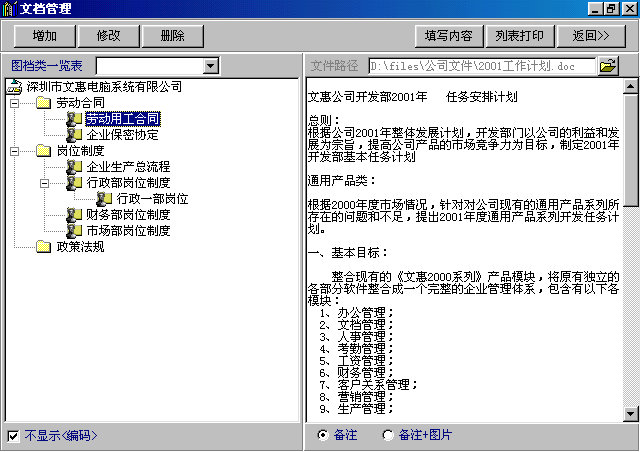
Task: Click the 删除 (Delete) button
Action: tap(173, 36)
